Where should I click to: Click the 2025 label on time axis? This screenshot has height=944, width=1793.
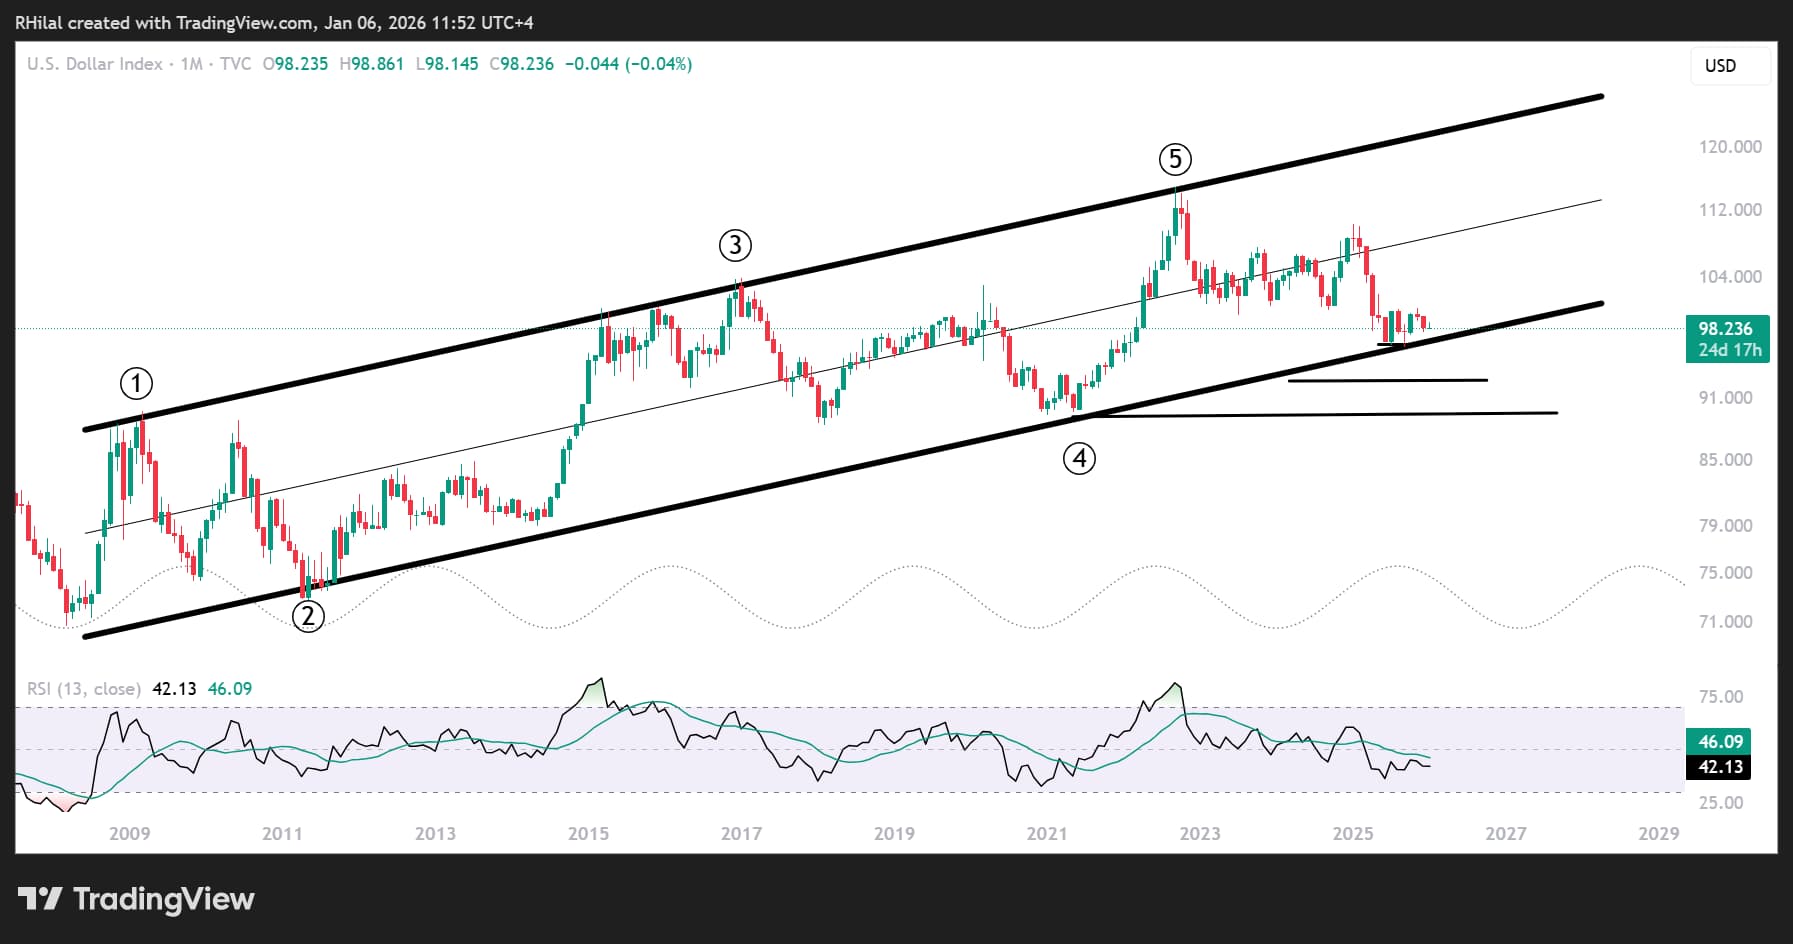point(1353,833)
